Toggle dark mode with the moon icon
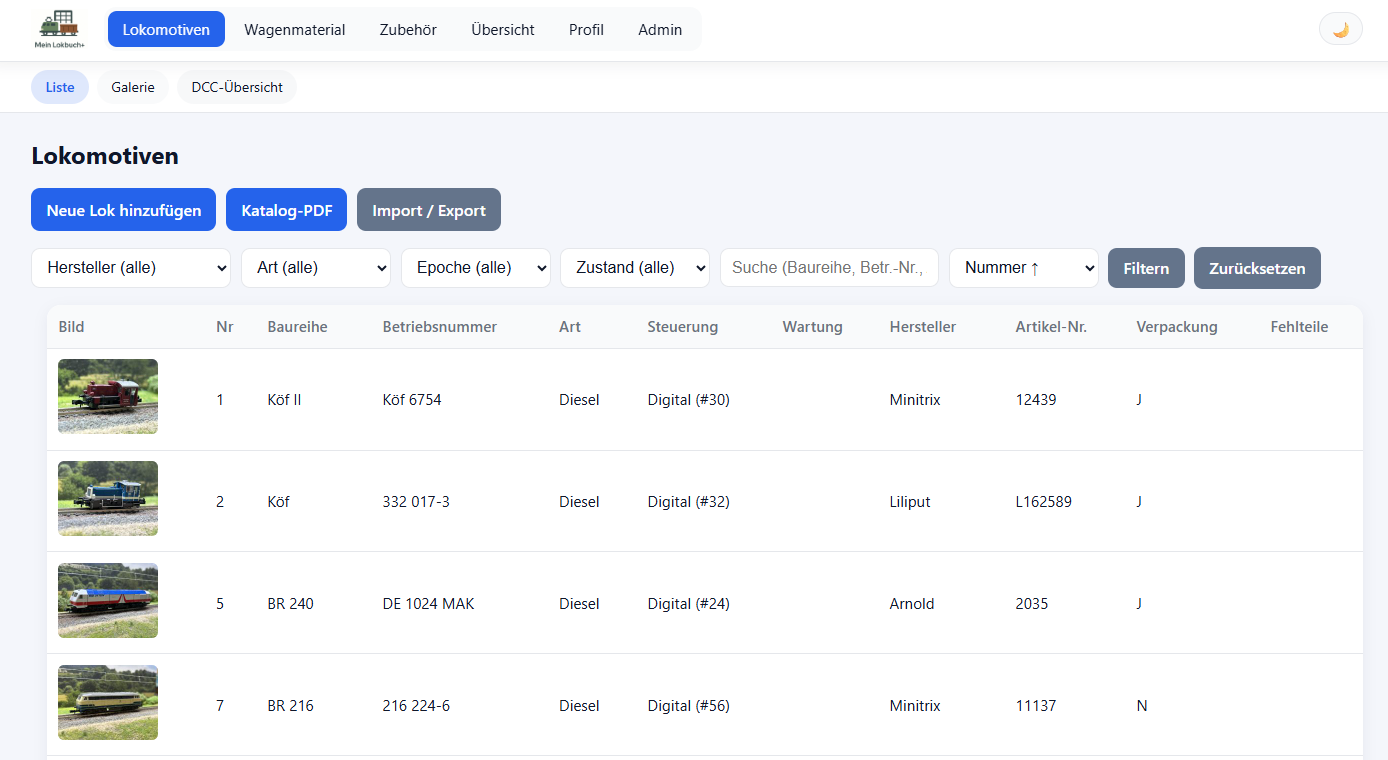This screenshot has height=760, width=1388. pos(1341,29)
